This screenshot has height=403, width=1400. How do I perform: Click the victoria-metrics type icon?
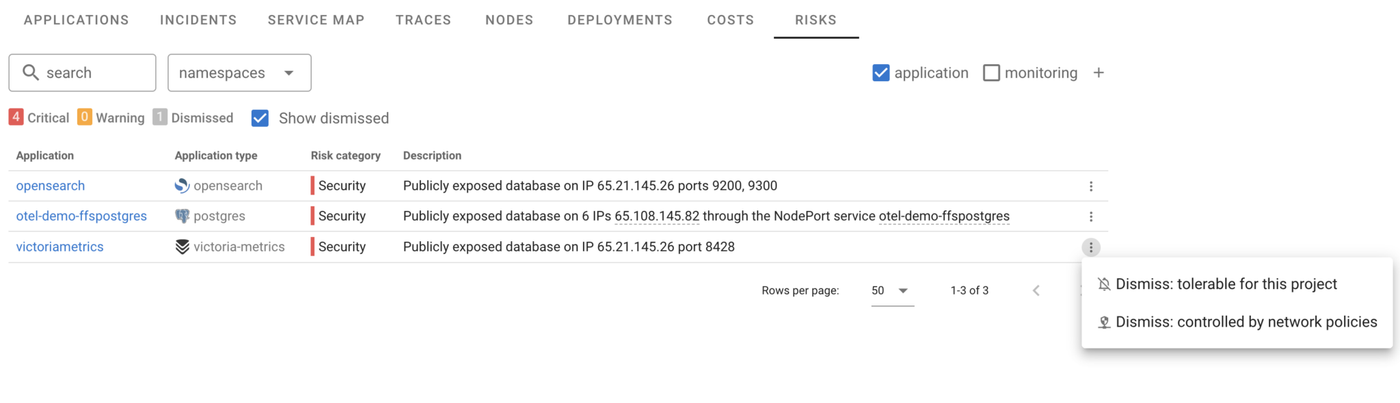[x=182, y=247]
